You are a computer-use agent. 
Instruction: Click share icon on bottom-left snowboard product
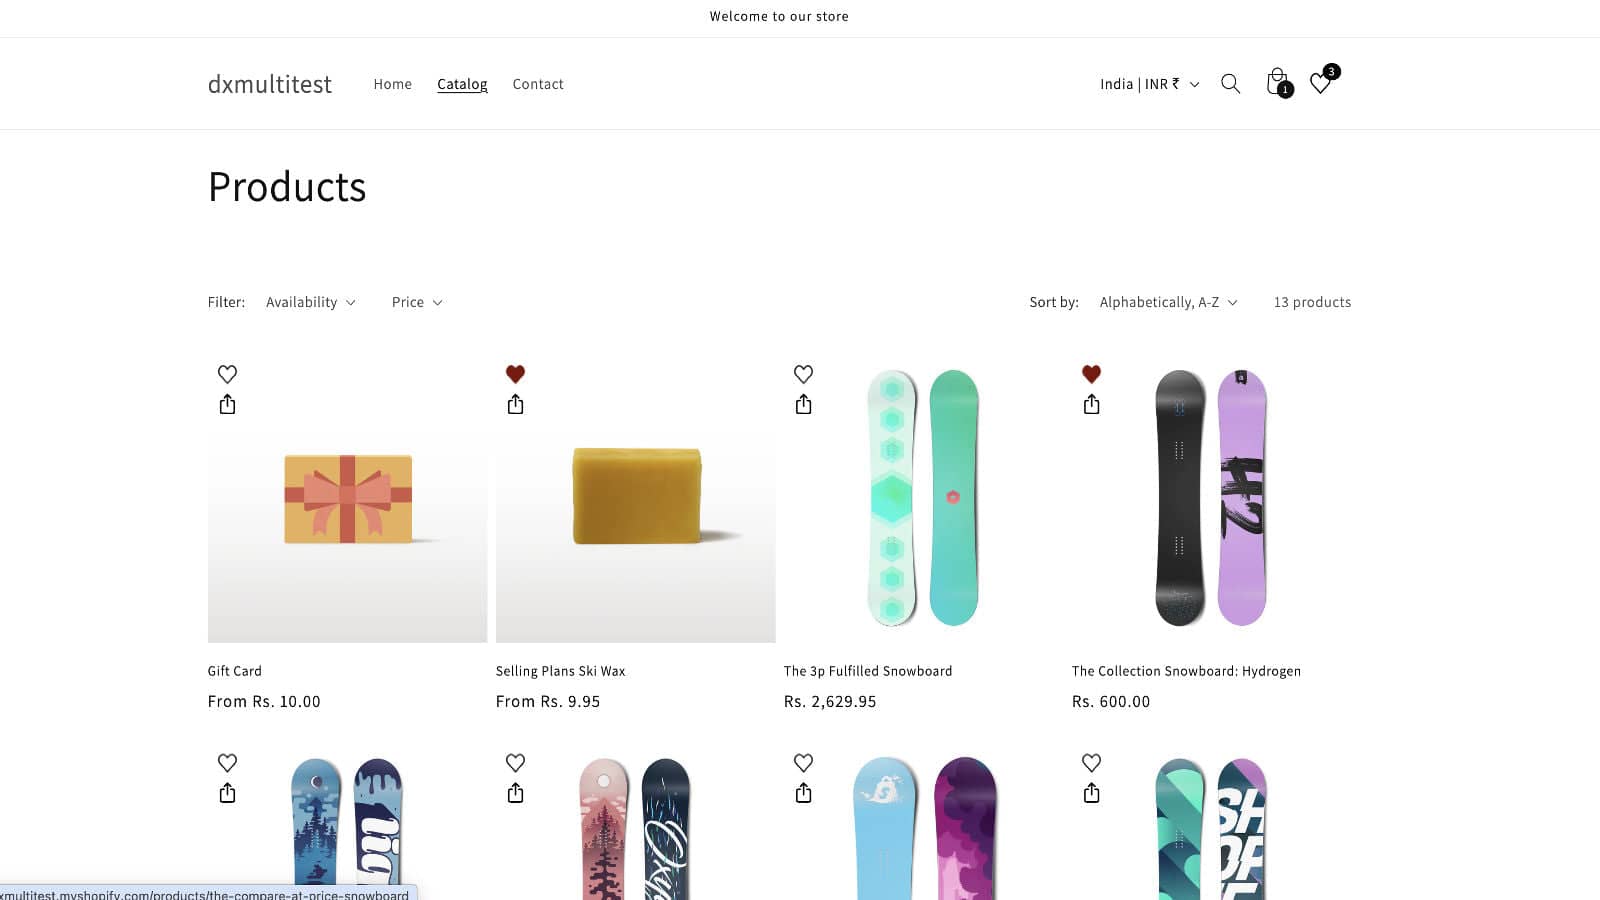227,793
